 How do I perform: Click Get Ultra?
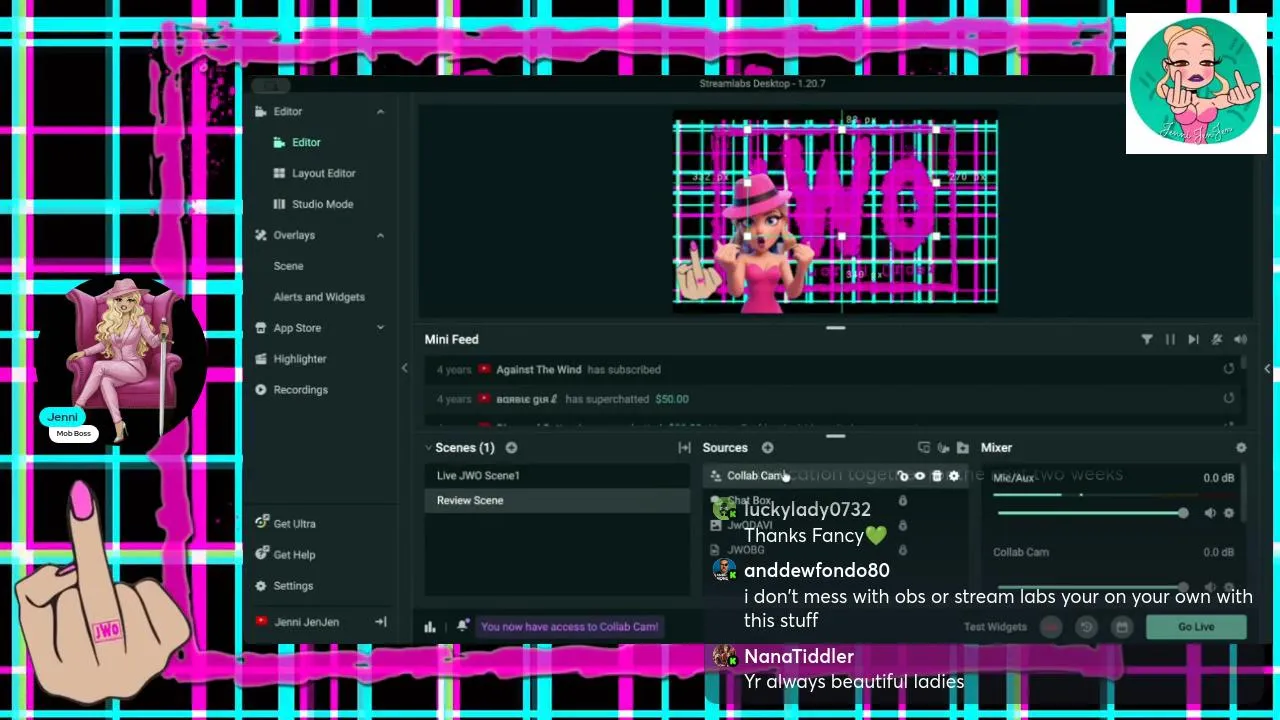click(x=285, y=524)
